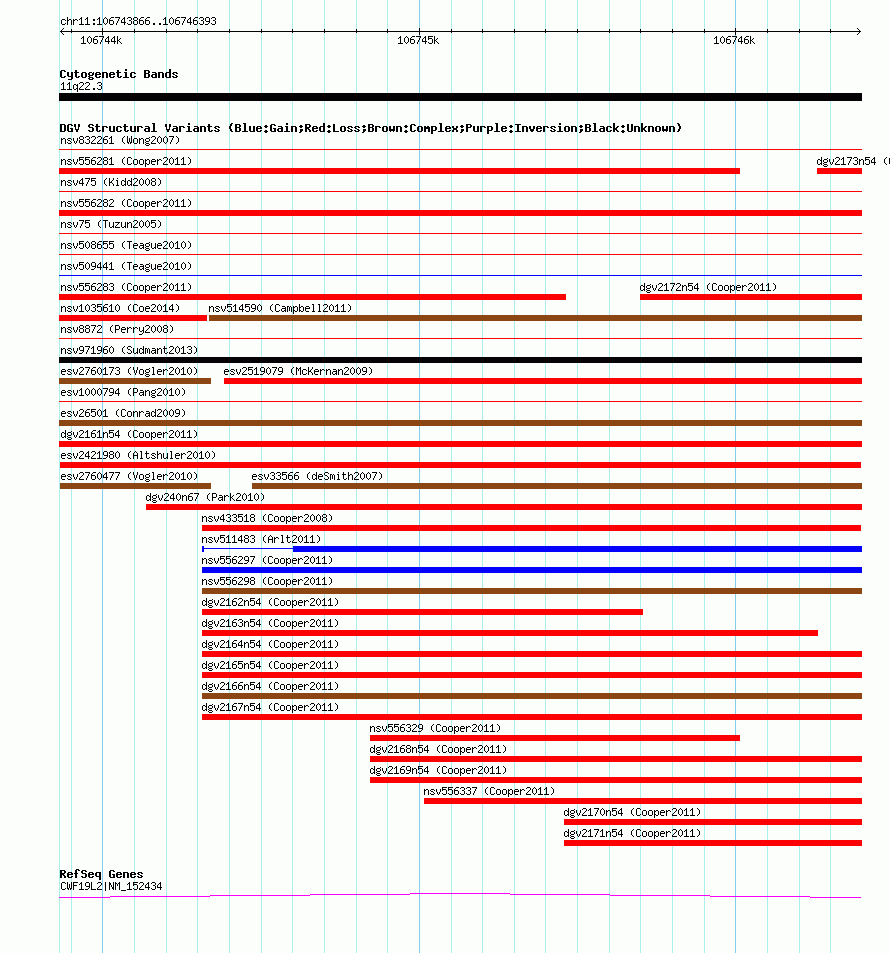Click the dgv2163n54 (Cooper2011) label
Image resolution: width=890 pixels, height=953 pixels.
(271, 624)
